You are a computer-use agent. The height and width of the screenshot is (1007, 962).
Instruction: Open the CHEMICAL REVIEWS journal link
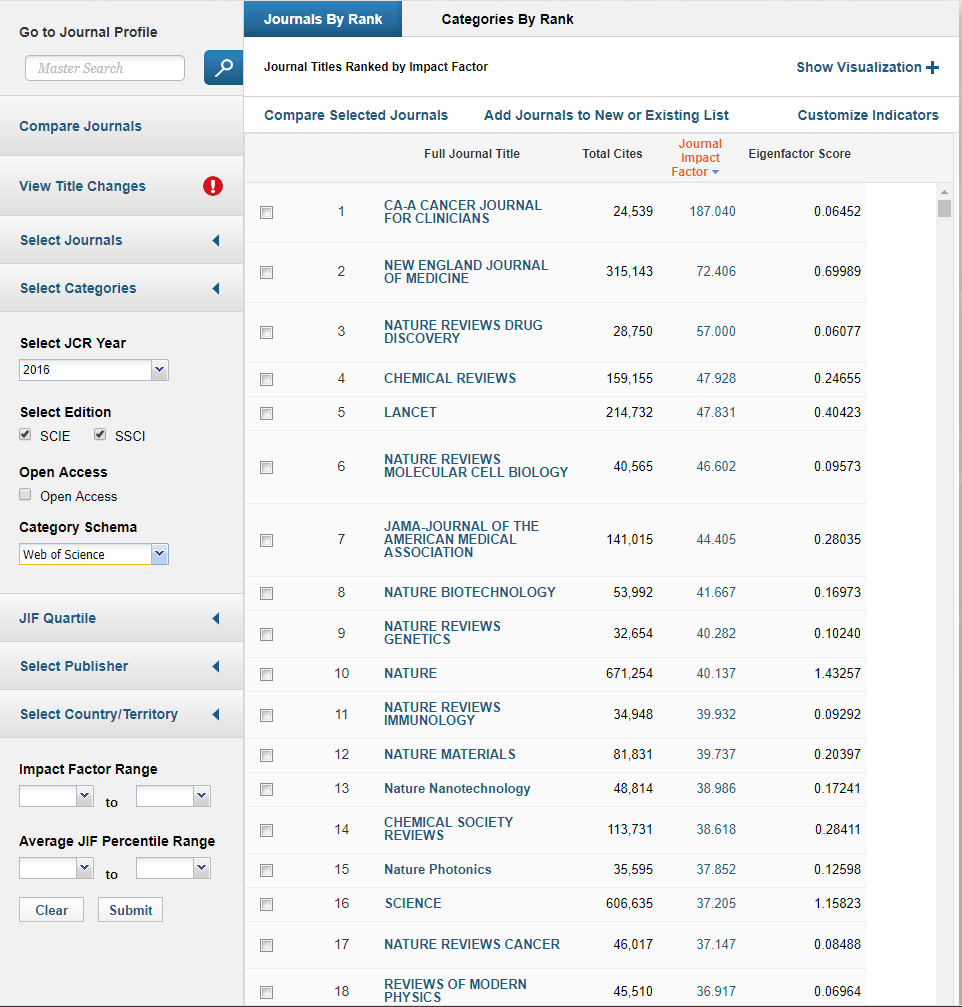click(x=450, y=379)
